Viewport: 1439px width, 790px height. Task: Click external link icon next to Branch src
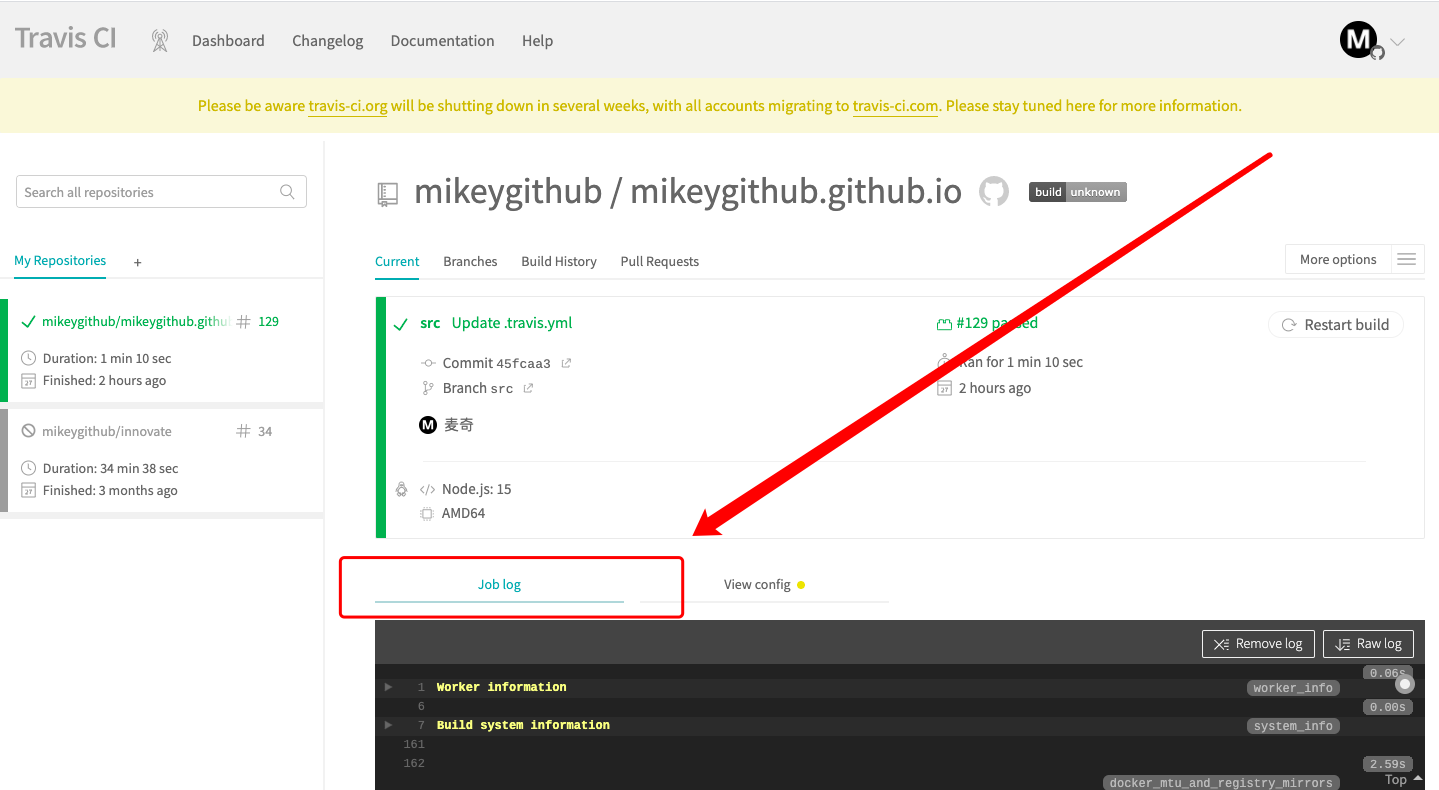[x=528, y=388]
